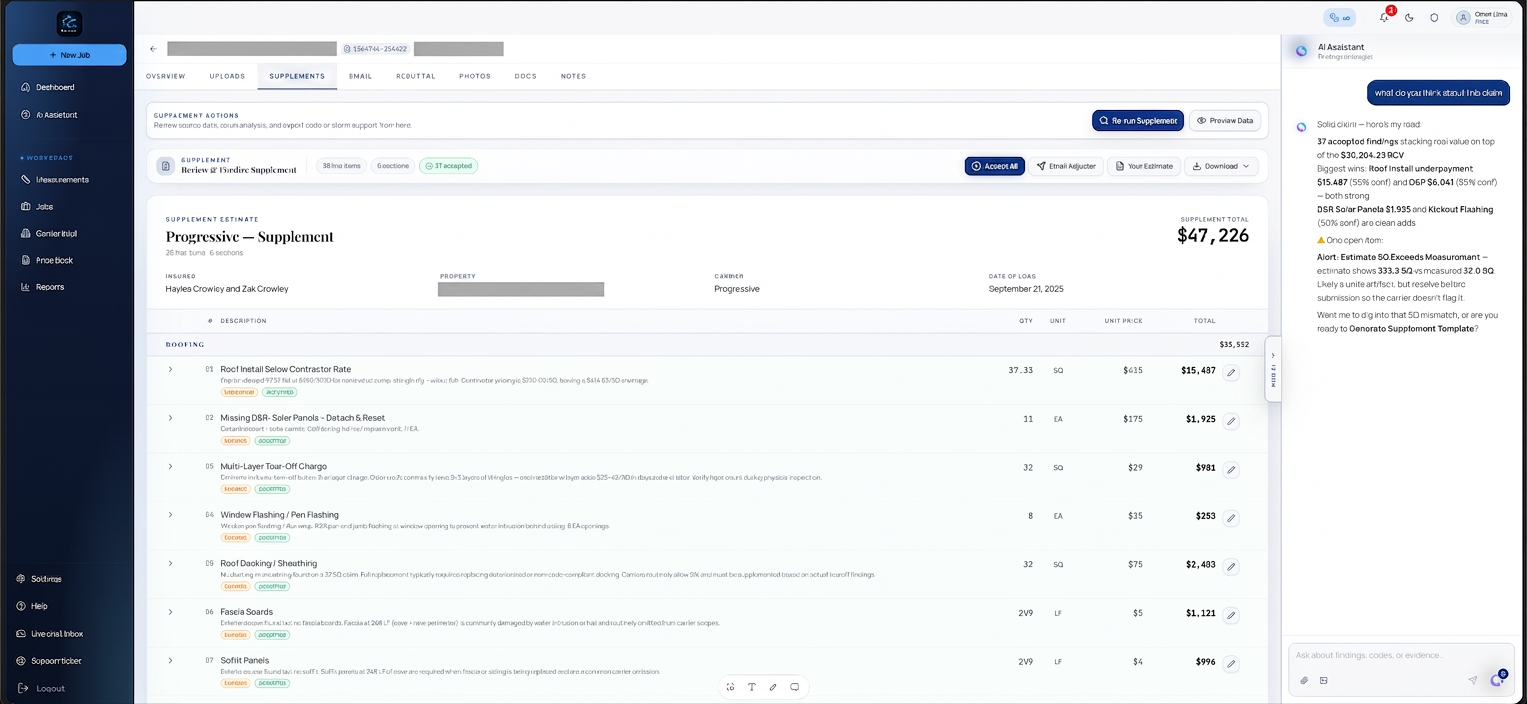Open the Reports sidebar item
The image size is (1527, 704).
click(x=50, y=287)
